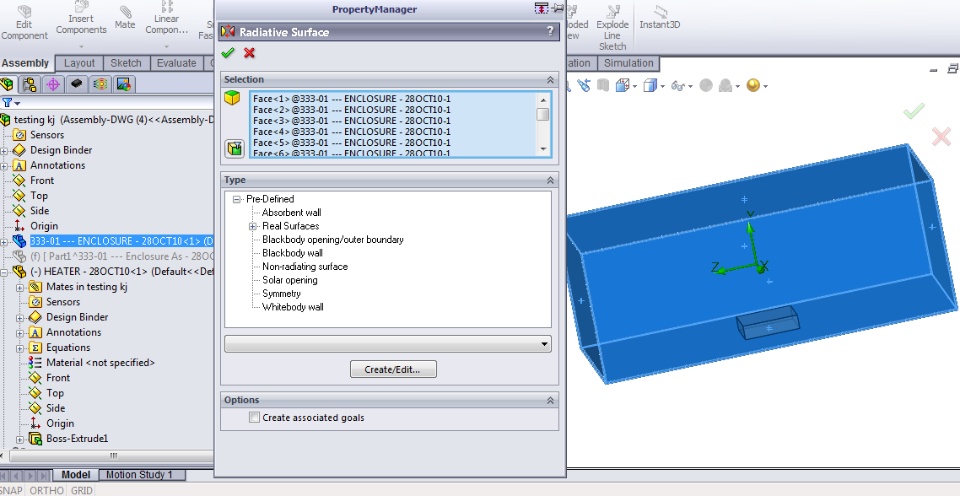Select the Model bottom tab
Viewport: 960px width, 496px height.
click(76, 475)
